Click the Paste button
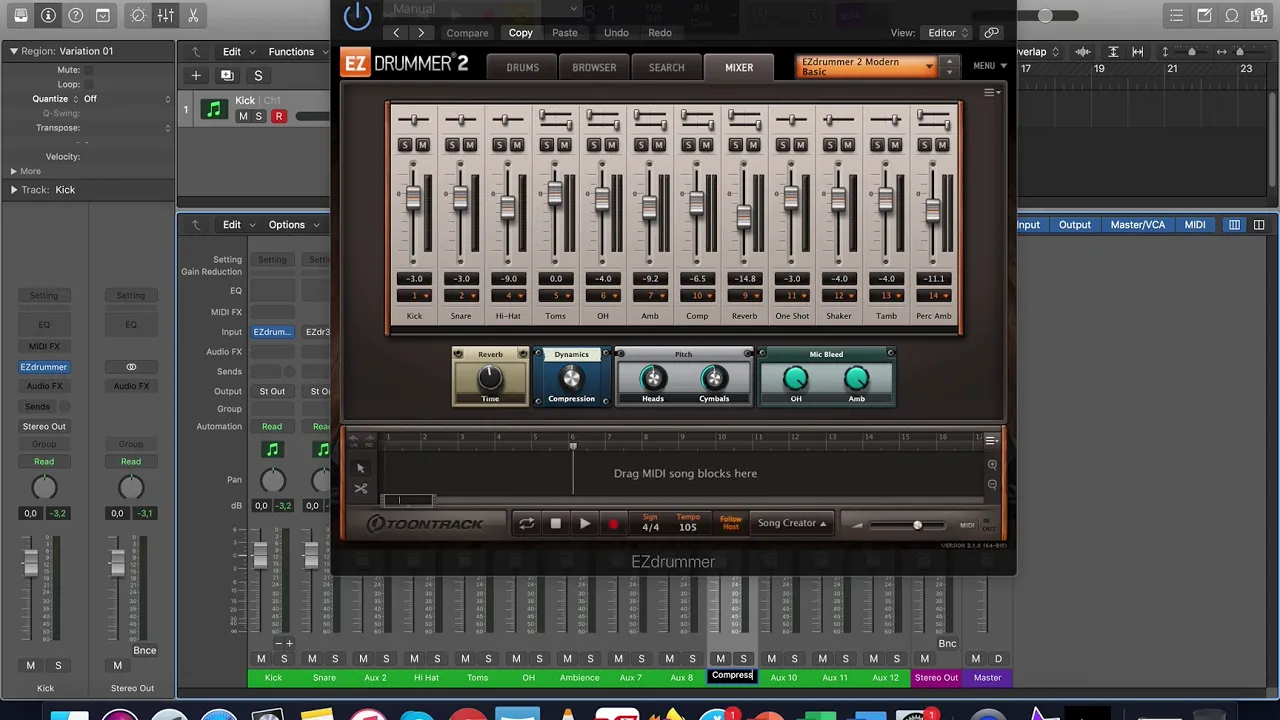The height and width of the screenshot is (720, 1280). tap(564, 33)
